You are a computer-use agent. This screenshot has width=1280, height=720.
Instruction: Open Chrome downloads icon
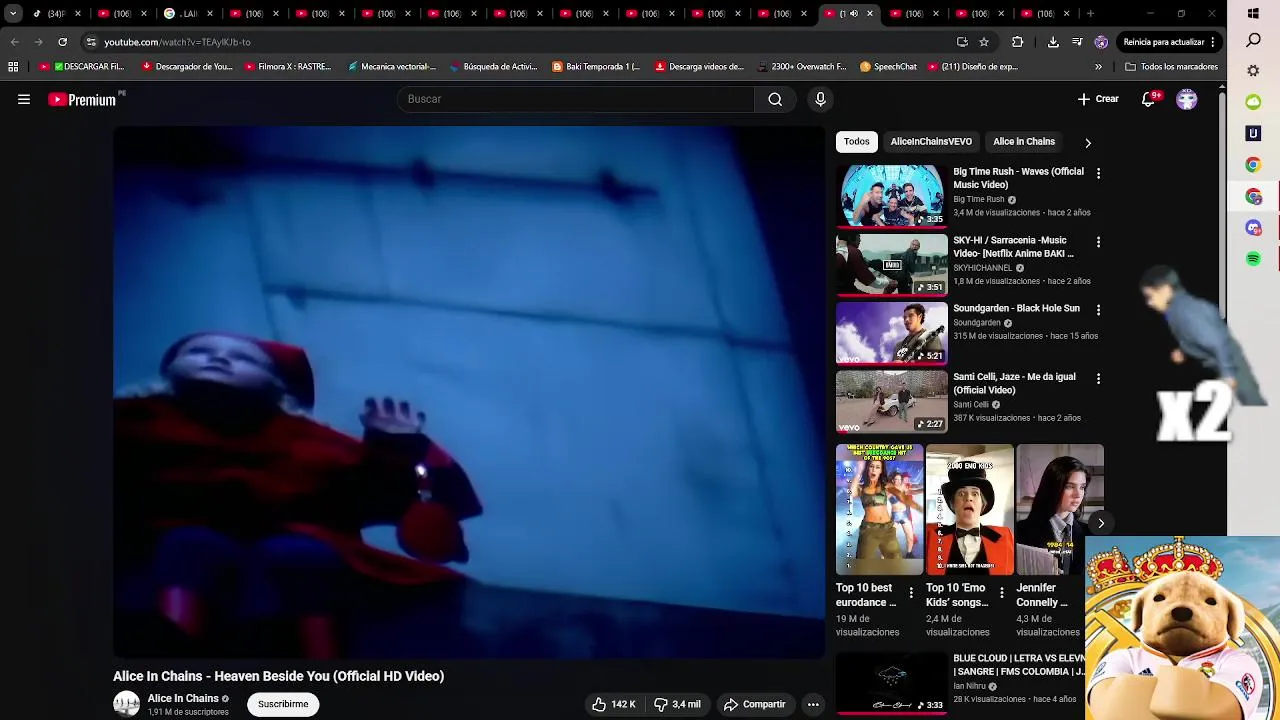click(1053, 42)
